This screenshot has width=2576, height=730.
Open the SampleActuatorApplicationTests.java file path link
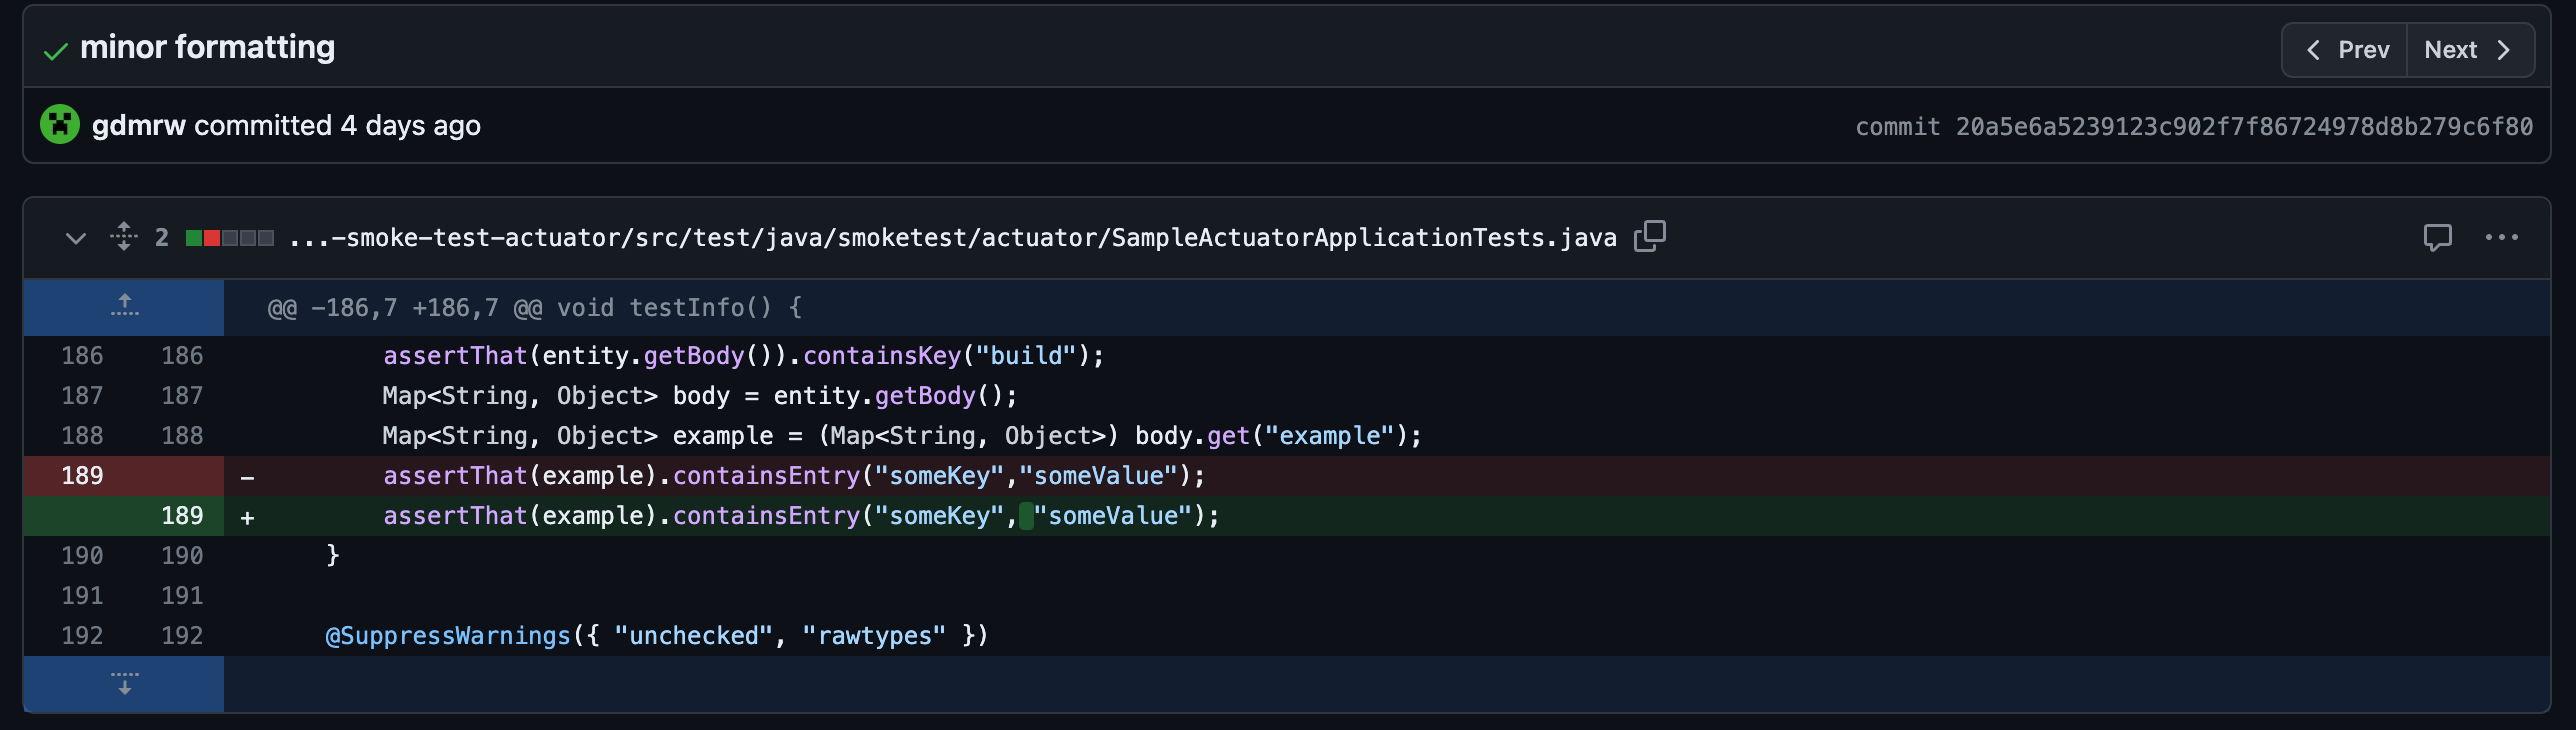[x=952, y=238]
